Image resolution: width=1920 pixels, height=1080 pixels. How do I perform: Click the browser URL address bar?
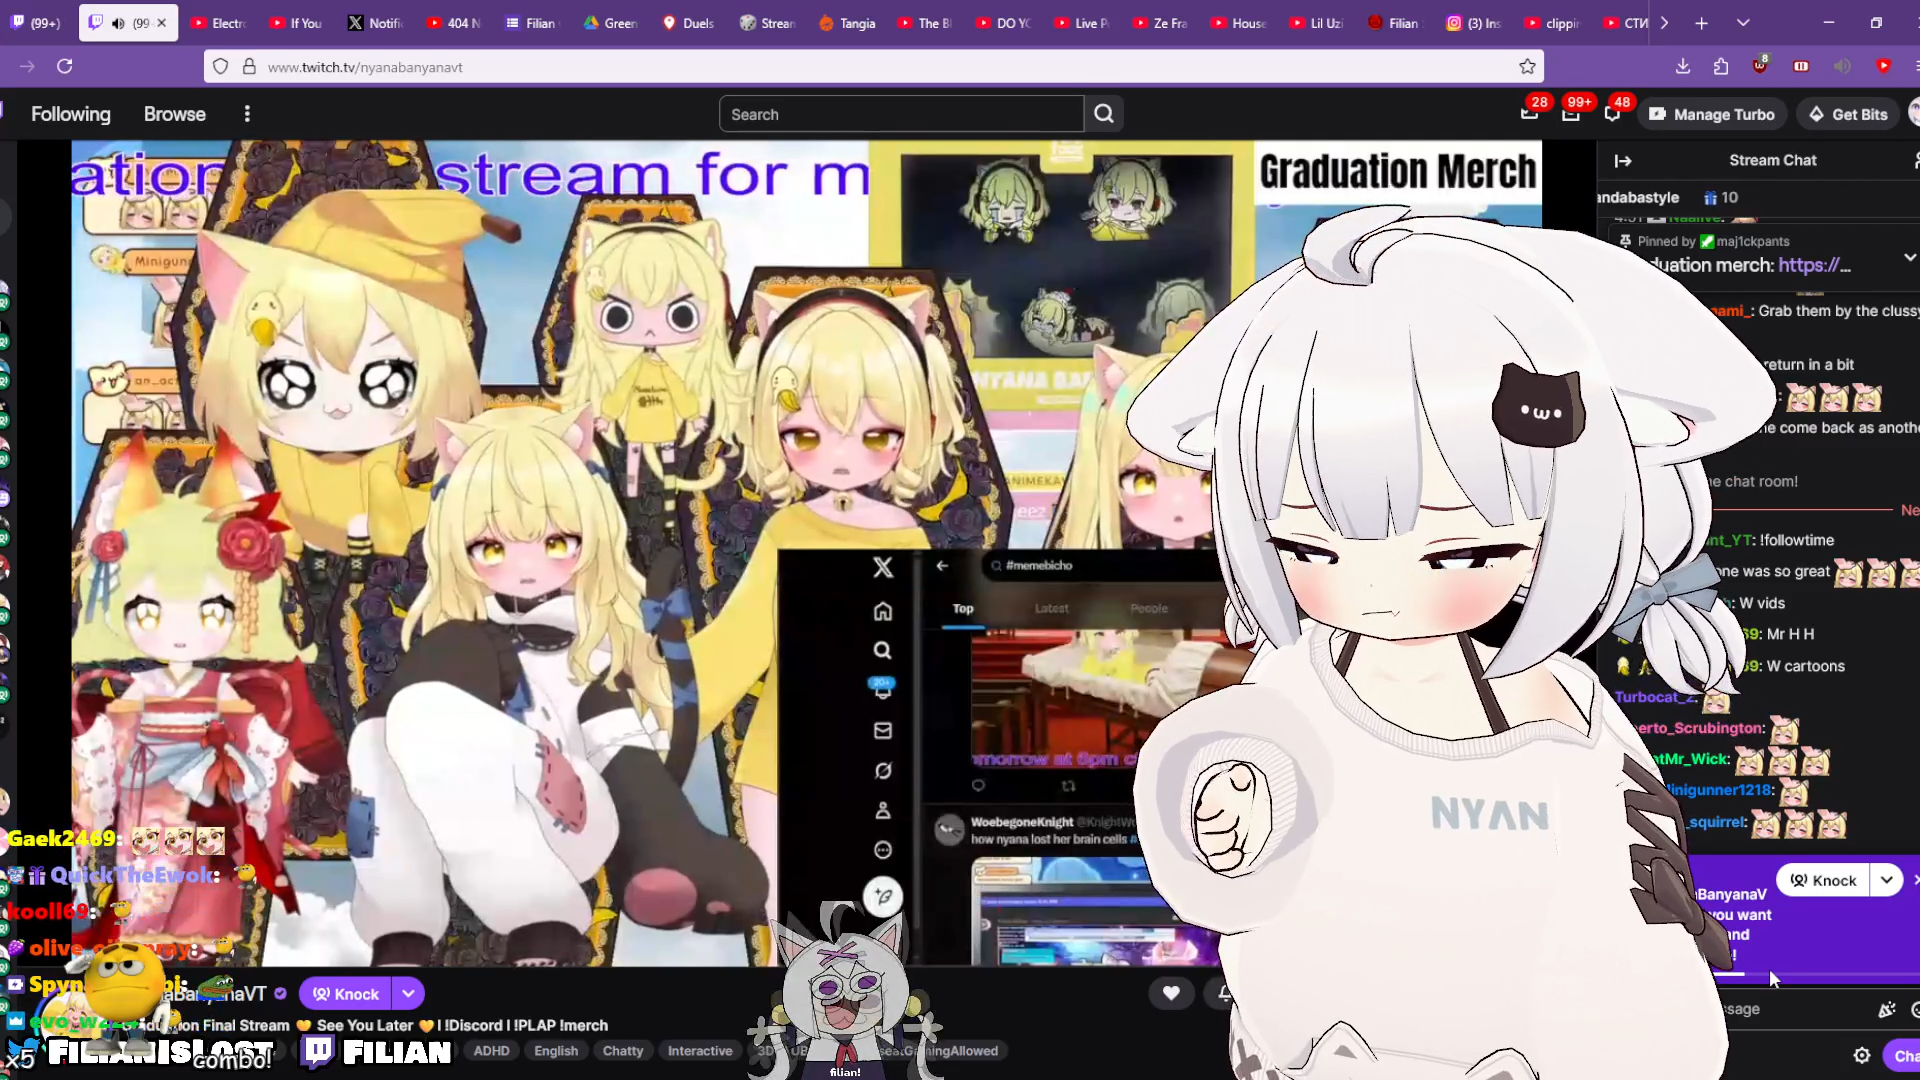click(874, 66)
